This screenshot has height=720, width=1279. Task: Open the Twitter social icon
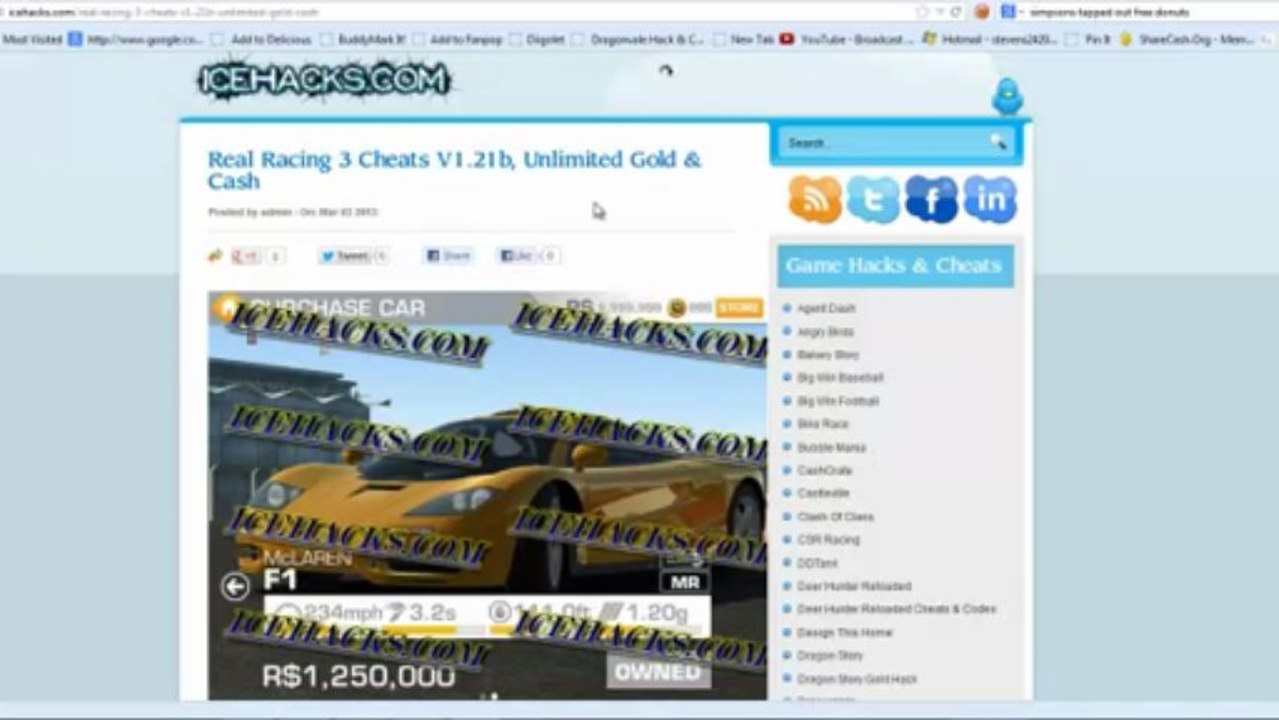[873, 199]
